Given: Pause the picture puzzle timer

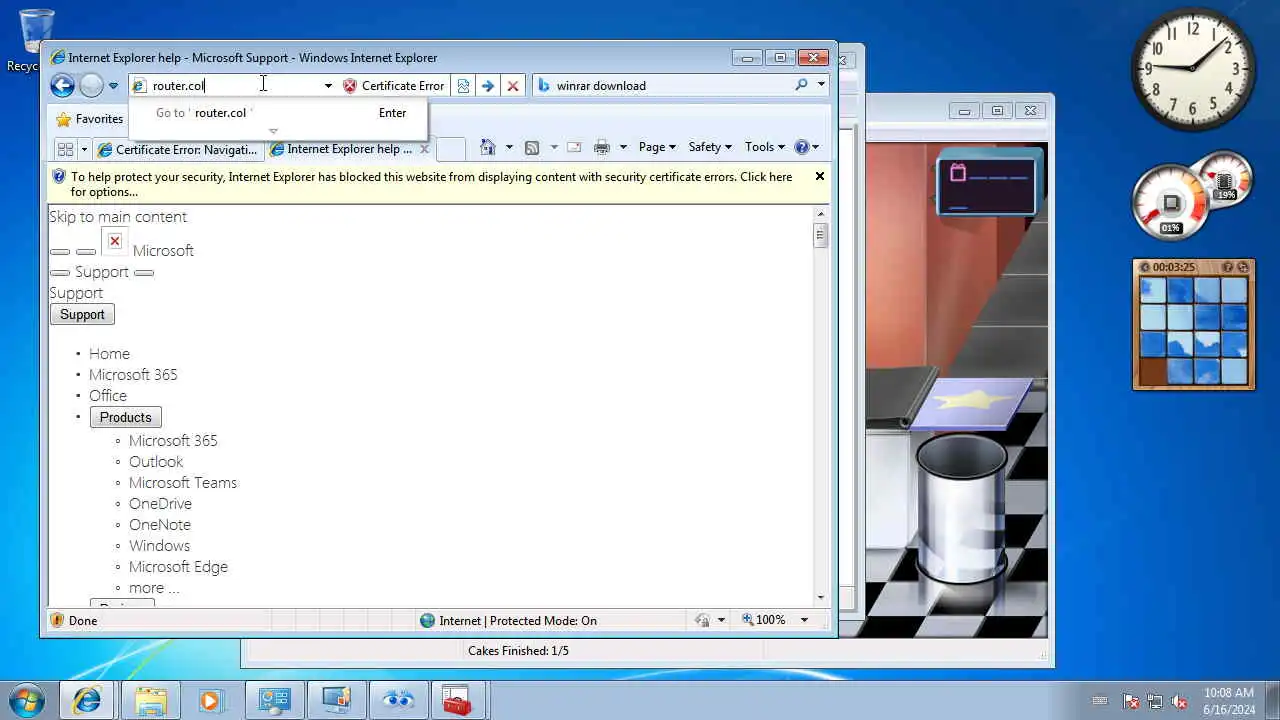Looking at the screenshot, I should tap(1145, 267).
